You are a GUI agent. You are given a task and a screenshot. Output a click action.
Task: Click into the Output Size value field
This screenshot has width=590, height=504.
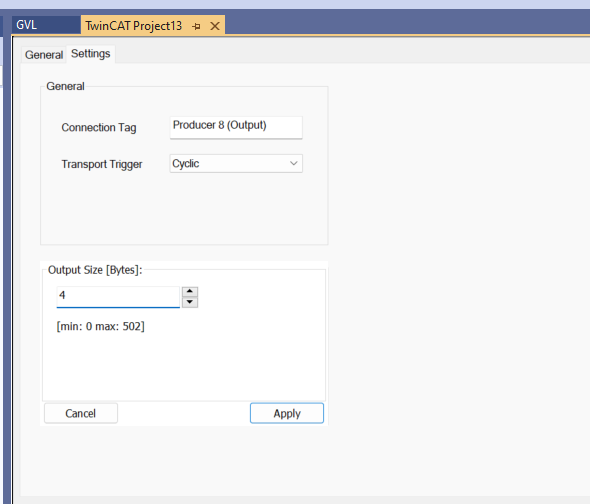point(118,297)
